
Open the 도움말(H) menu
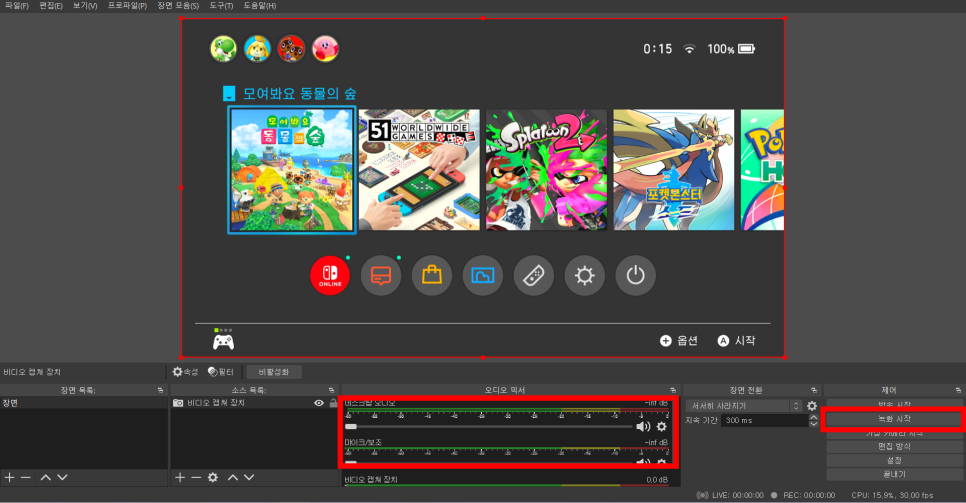[259, 6]
